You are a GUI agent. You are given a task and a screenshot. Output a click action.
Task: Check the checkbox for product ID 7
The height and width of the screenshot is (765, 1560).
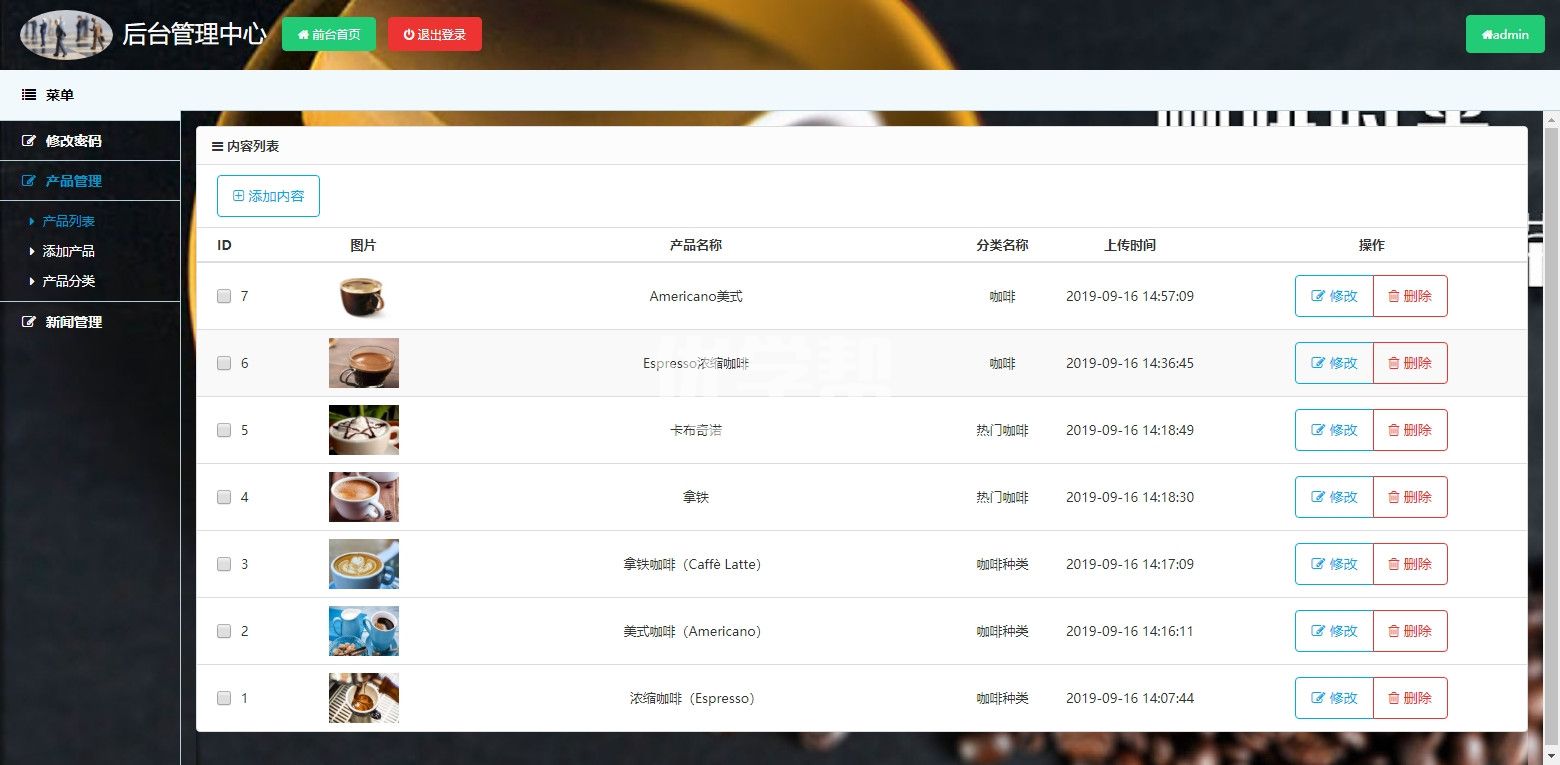coord(224,296)
